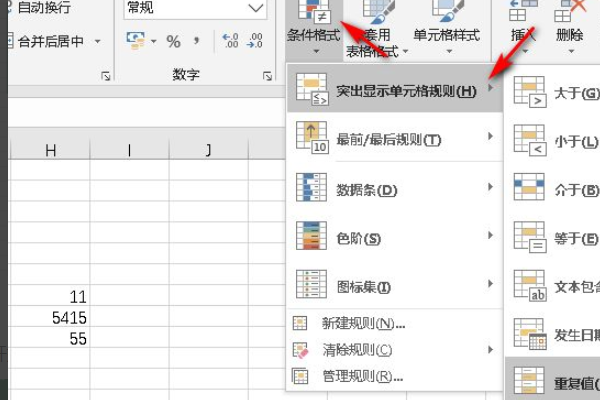This screenshot has height=400, width=600.
Task: Select column J header
Action: 209,150
